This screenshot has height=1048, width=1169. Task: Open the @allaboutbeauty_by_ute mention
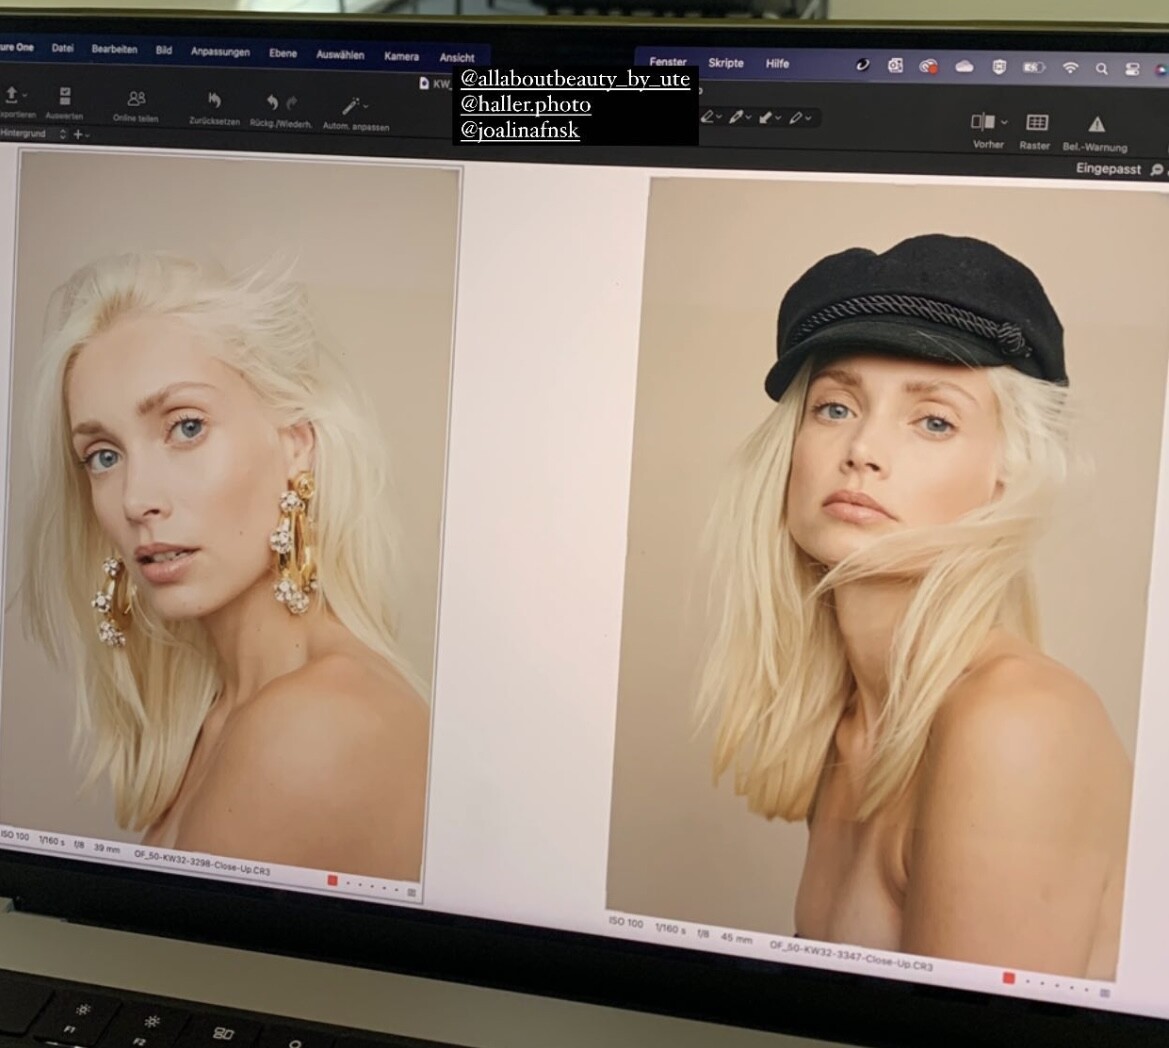pyautogui.click(x=575, y=79)
